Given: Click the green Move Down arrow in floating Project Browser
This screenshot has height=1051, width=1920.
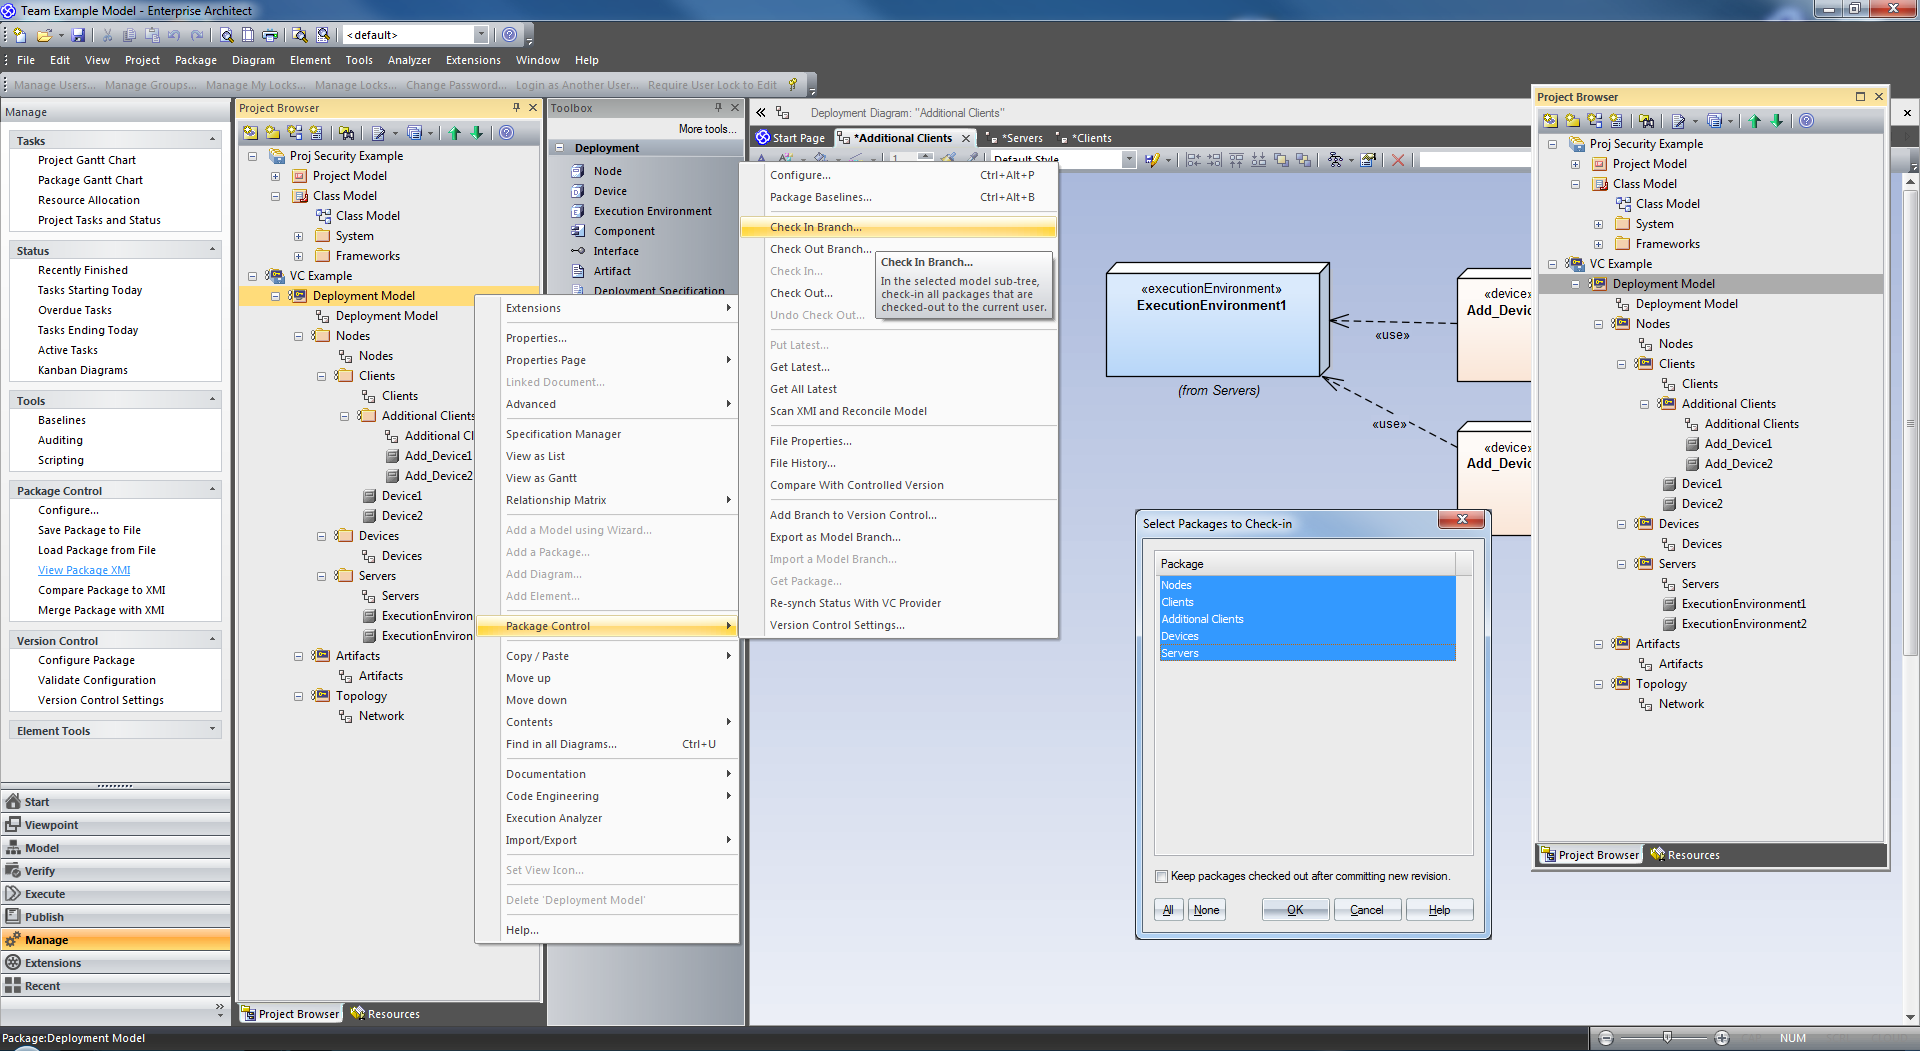Looking at the screenshot, I should click(x=1777, y=121).
